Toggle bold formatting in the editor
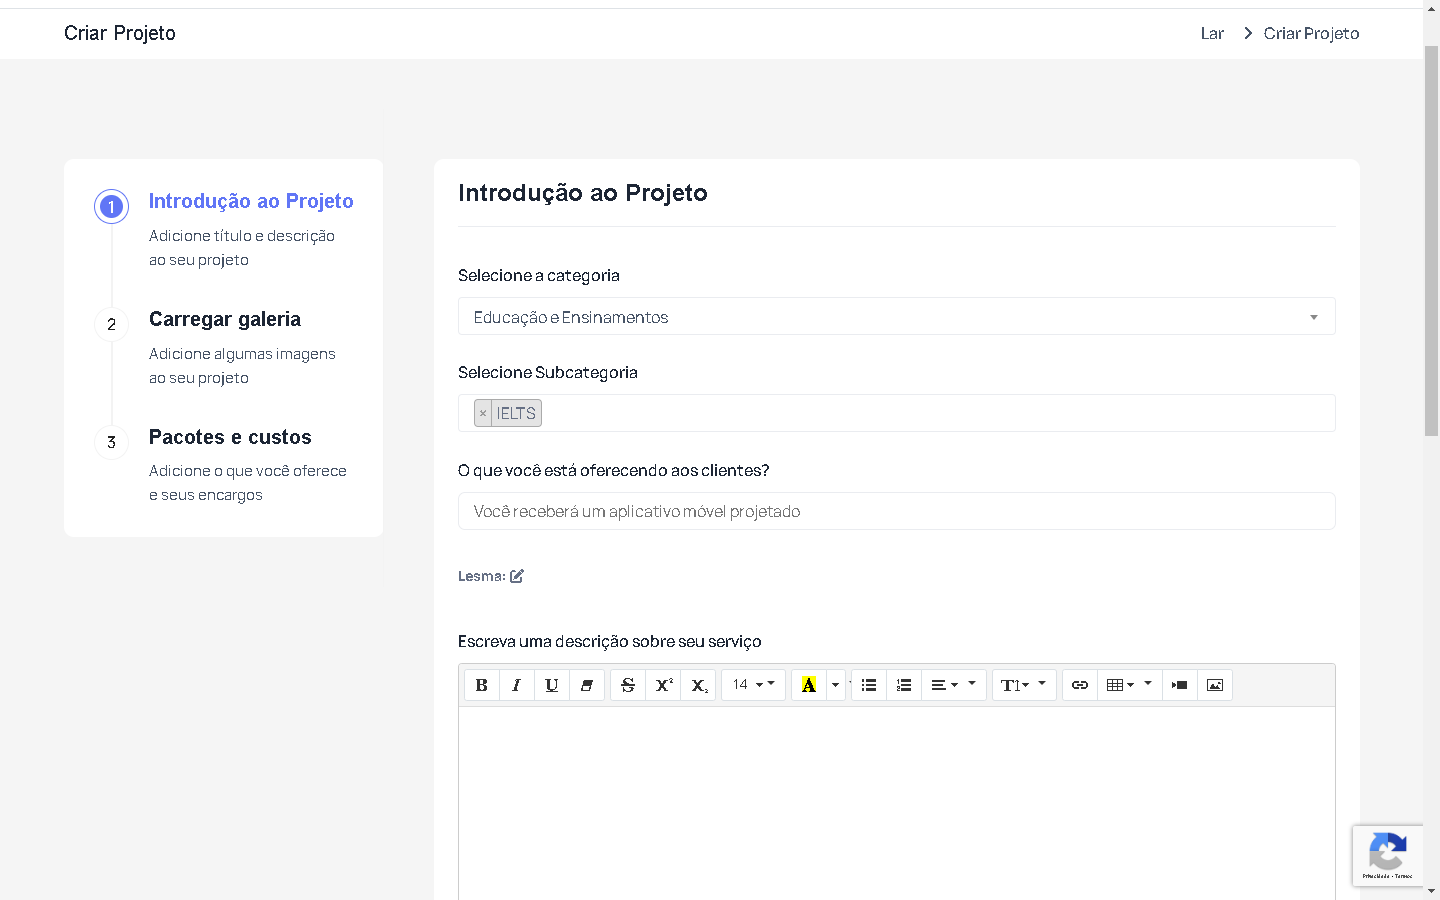The height and width of the screenshot is (900, 1440). tap(481, 685)
